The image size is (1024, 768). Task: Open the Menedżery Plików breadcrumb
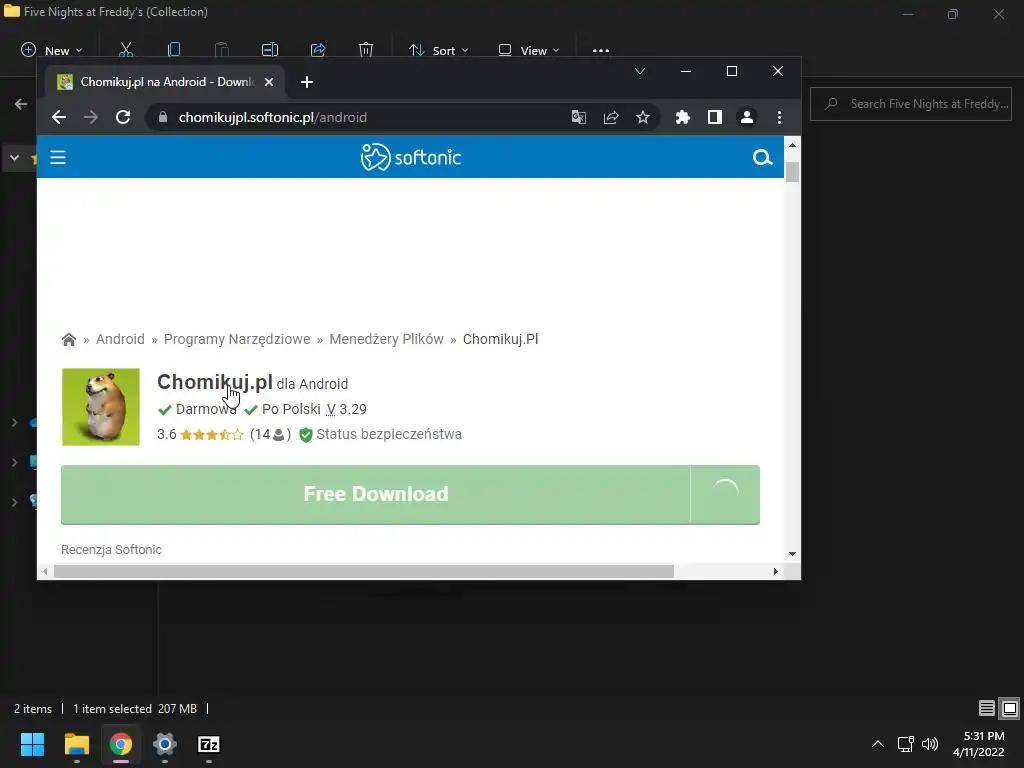[x=387, y=340]
